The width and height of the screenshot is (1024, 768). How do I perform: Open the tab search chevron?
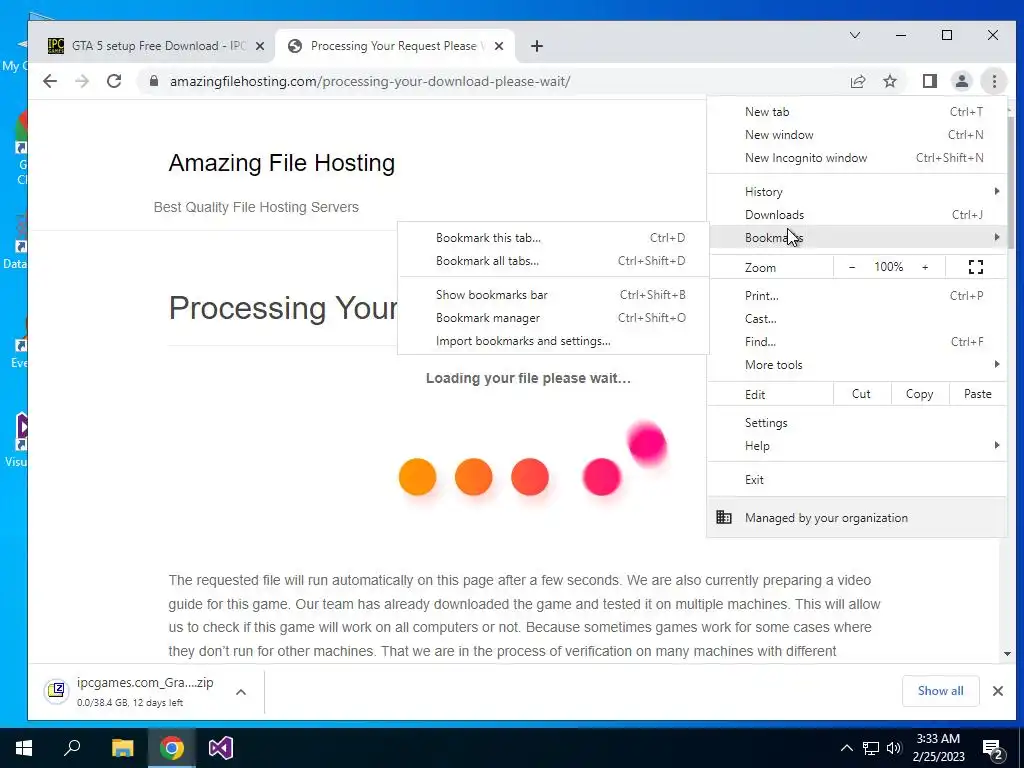[855, 35]
